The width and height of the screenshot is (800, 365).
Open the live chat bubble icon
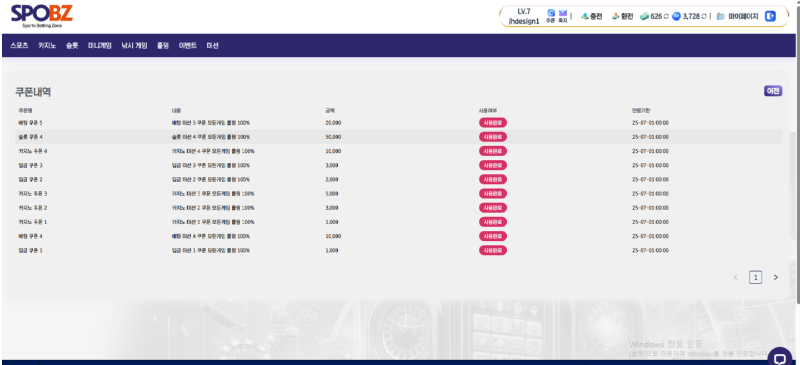[779, 356]
